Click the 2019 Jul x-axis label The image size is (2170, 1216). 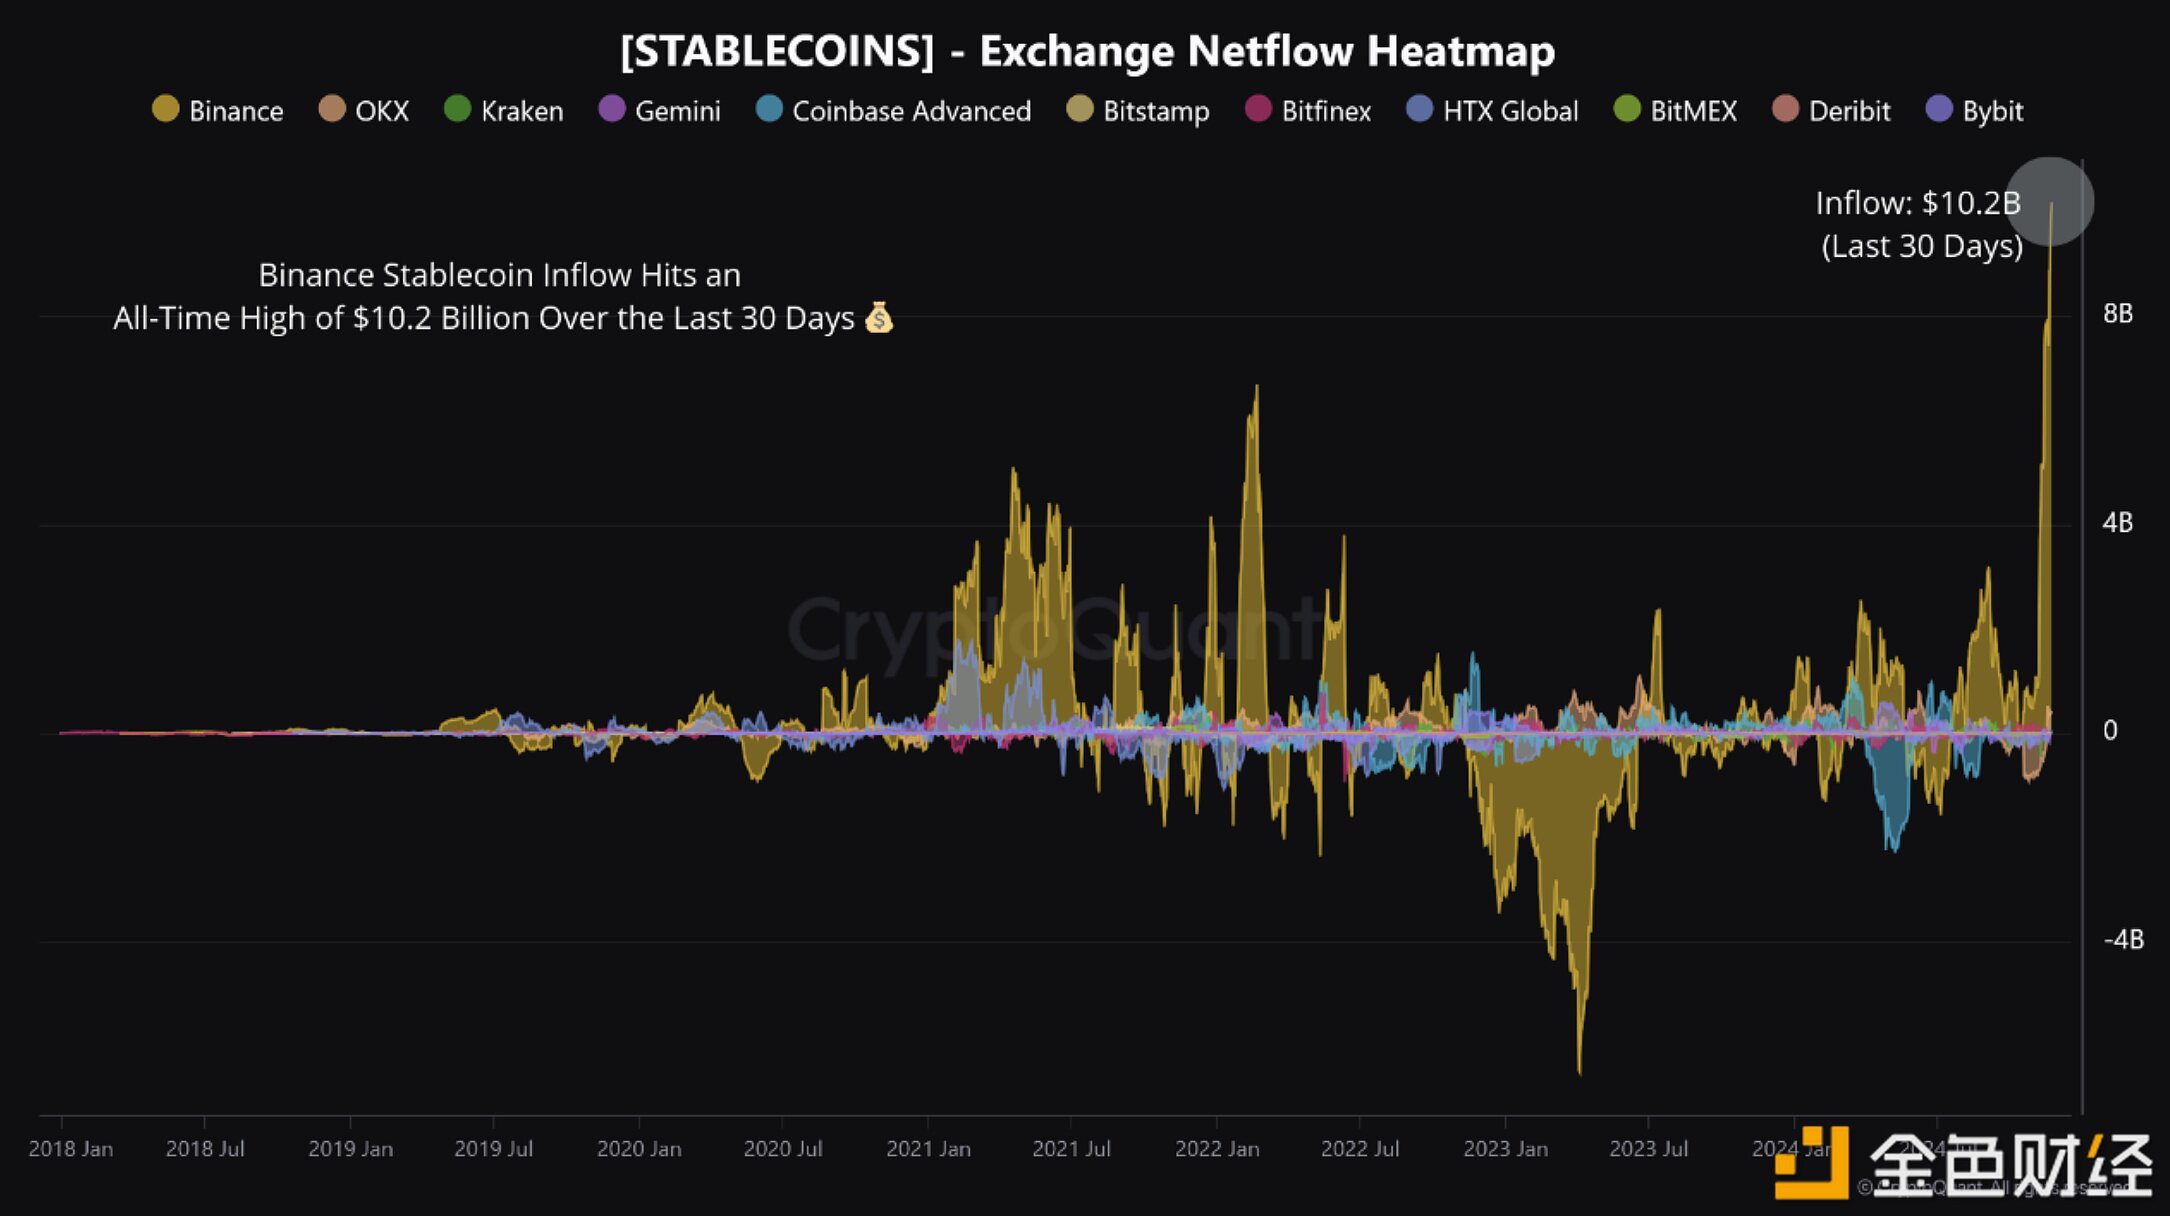tap(494, 1149)
